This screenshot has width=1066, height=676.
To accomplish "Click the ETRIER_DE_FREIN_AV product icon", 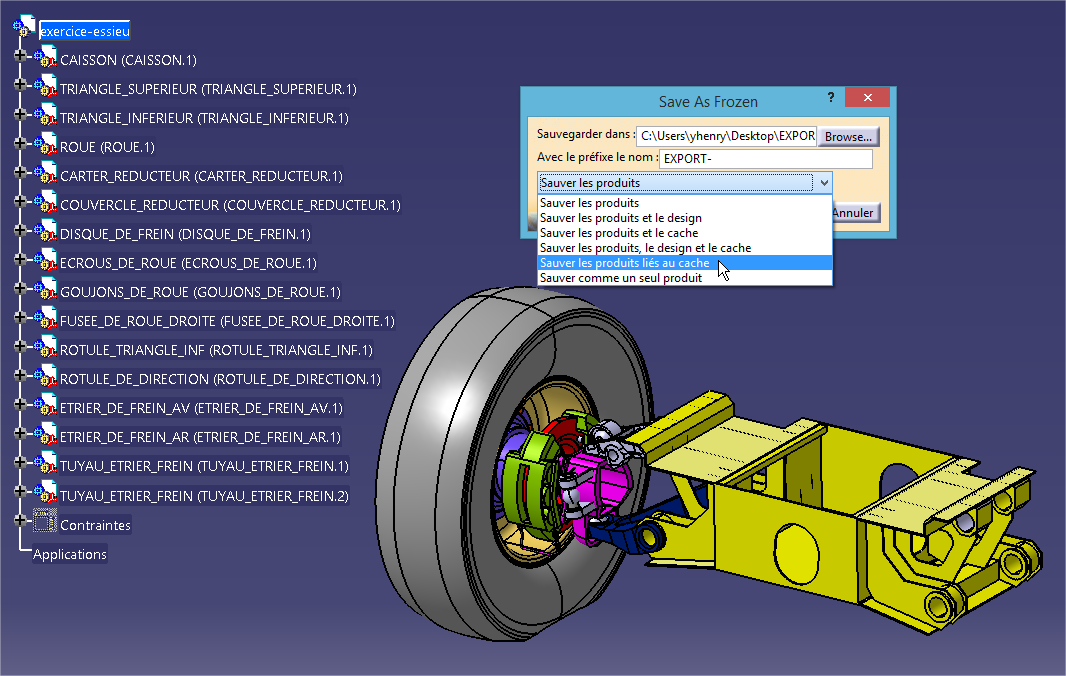I will click(46, 406).
